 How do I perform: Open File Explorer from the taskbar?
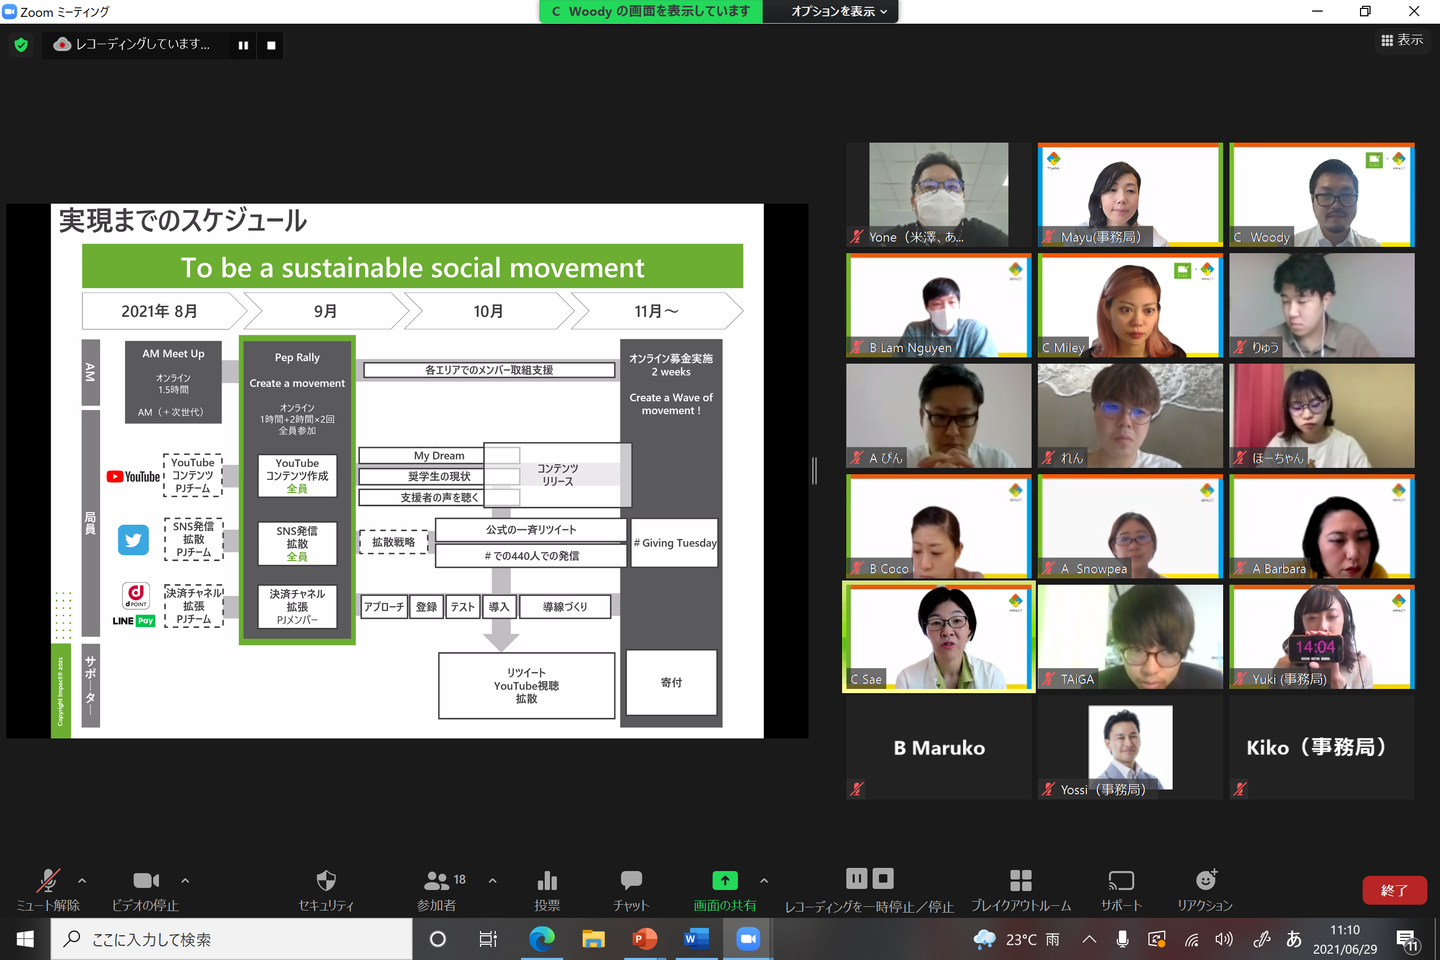[593, 939]
